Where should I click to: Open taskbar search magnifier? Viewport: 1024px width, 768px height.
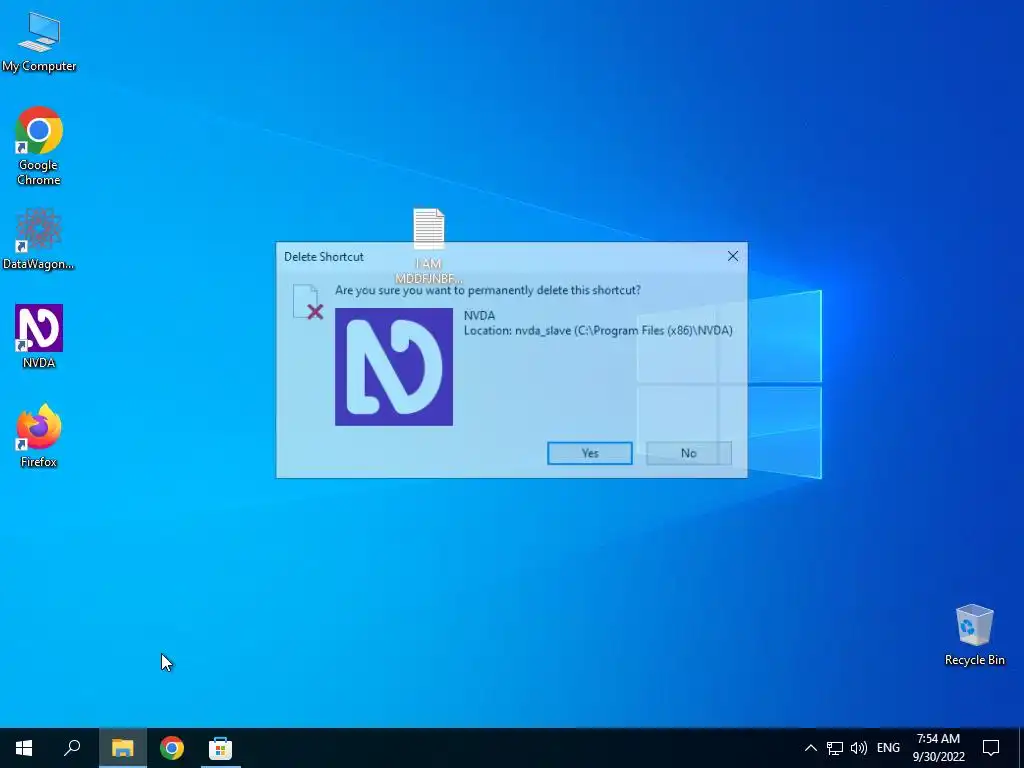pos(72,748)
